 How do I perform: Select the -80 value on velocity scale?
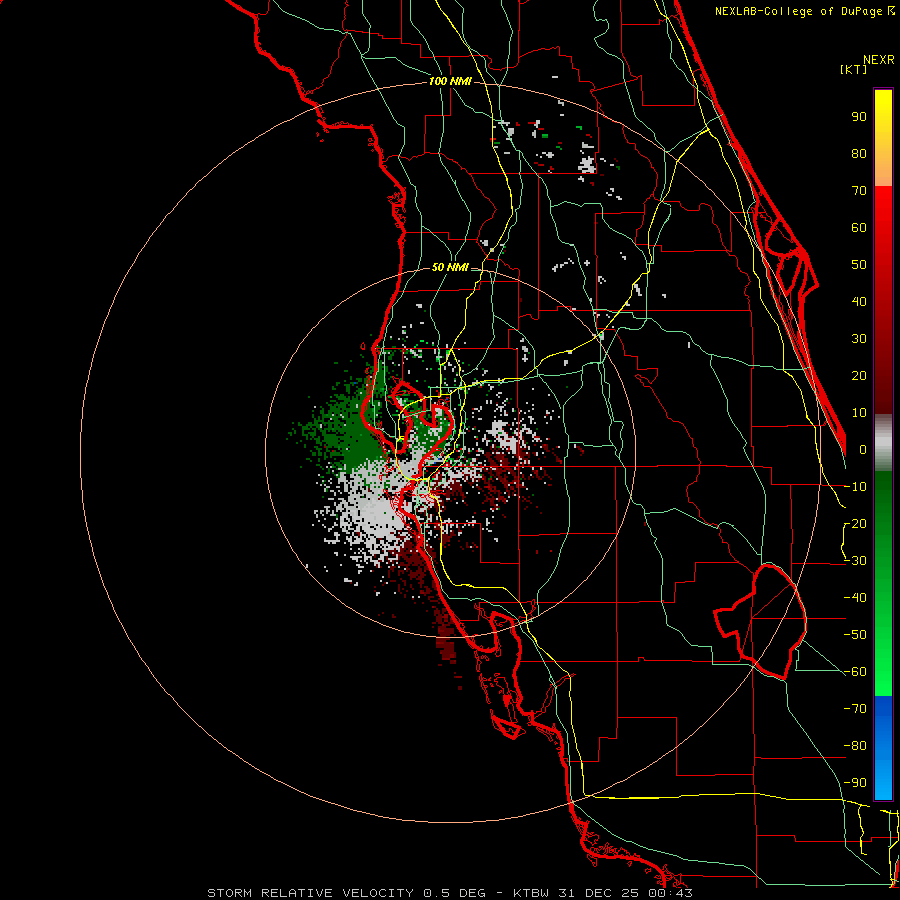[855, 746]
